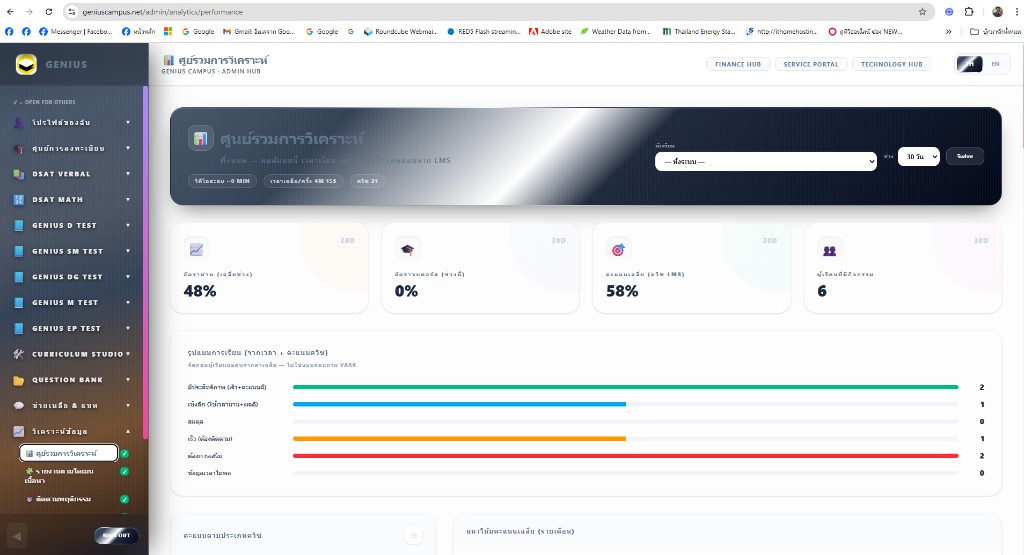Image resolution: width=1024 pixels, height=555 pixels.
Task: Click the refresh button next to 30-day dropdown
Action: coord(965,156)
